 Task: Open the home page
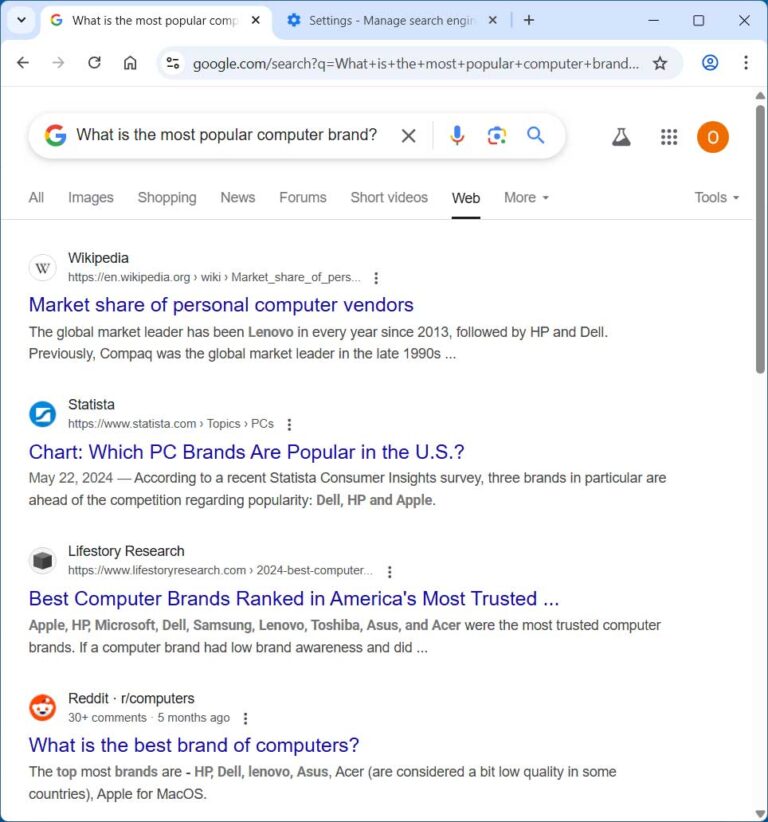[130, 63]
